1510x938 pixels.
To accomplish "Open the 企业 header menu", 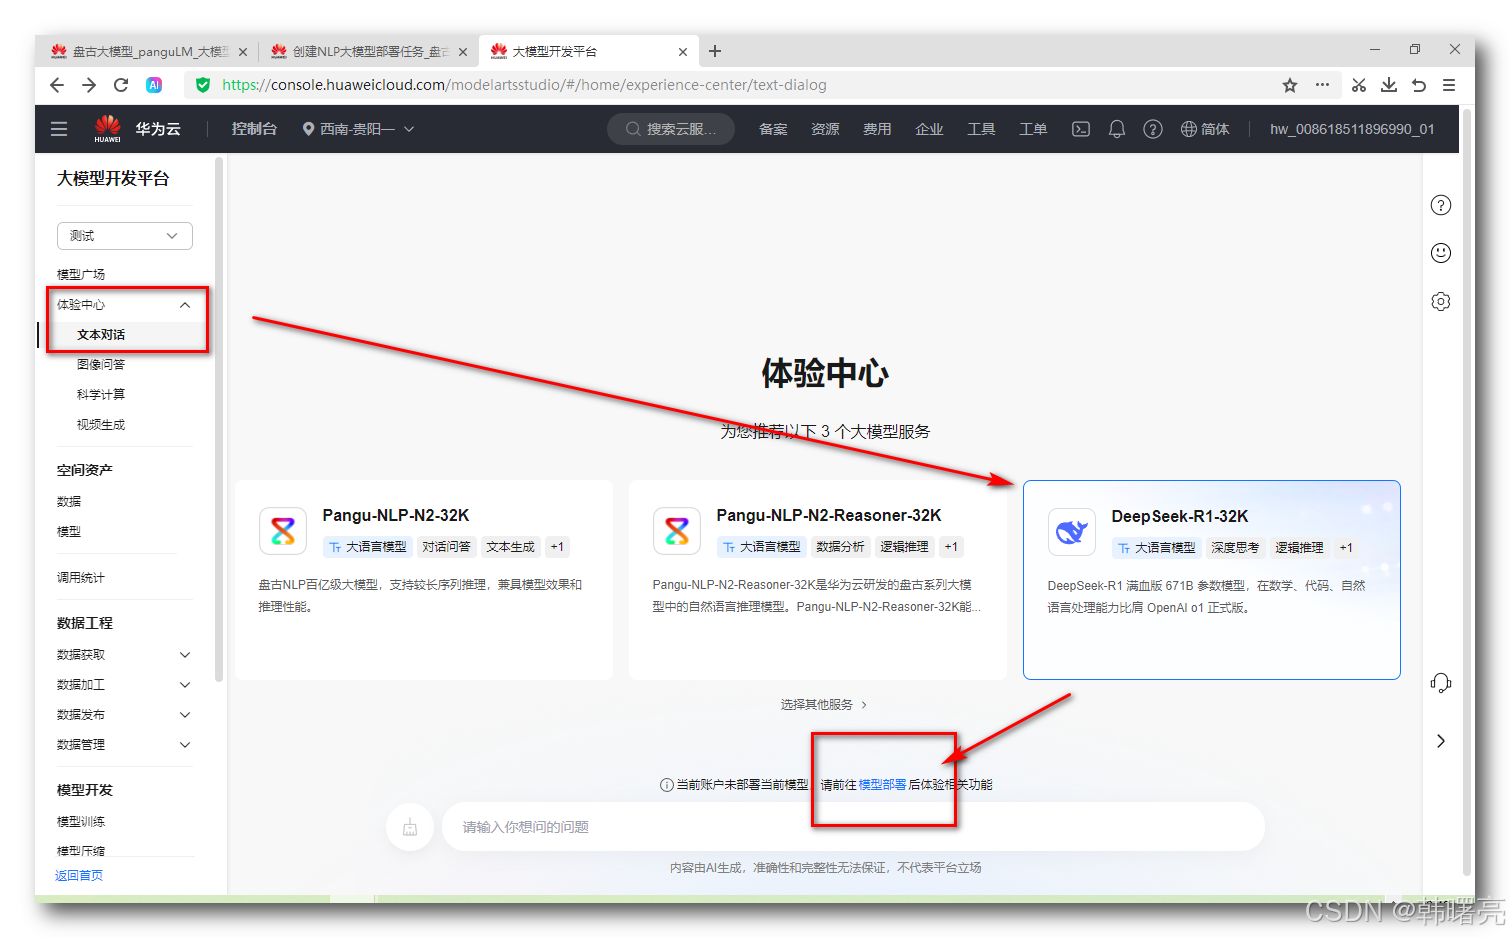I will 929,129.
